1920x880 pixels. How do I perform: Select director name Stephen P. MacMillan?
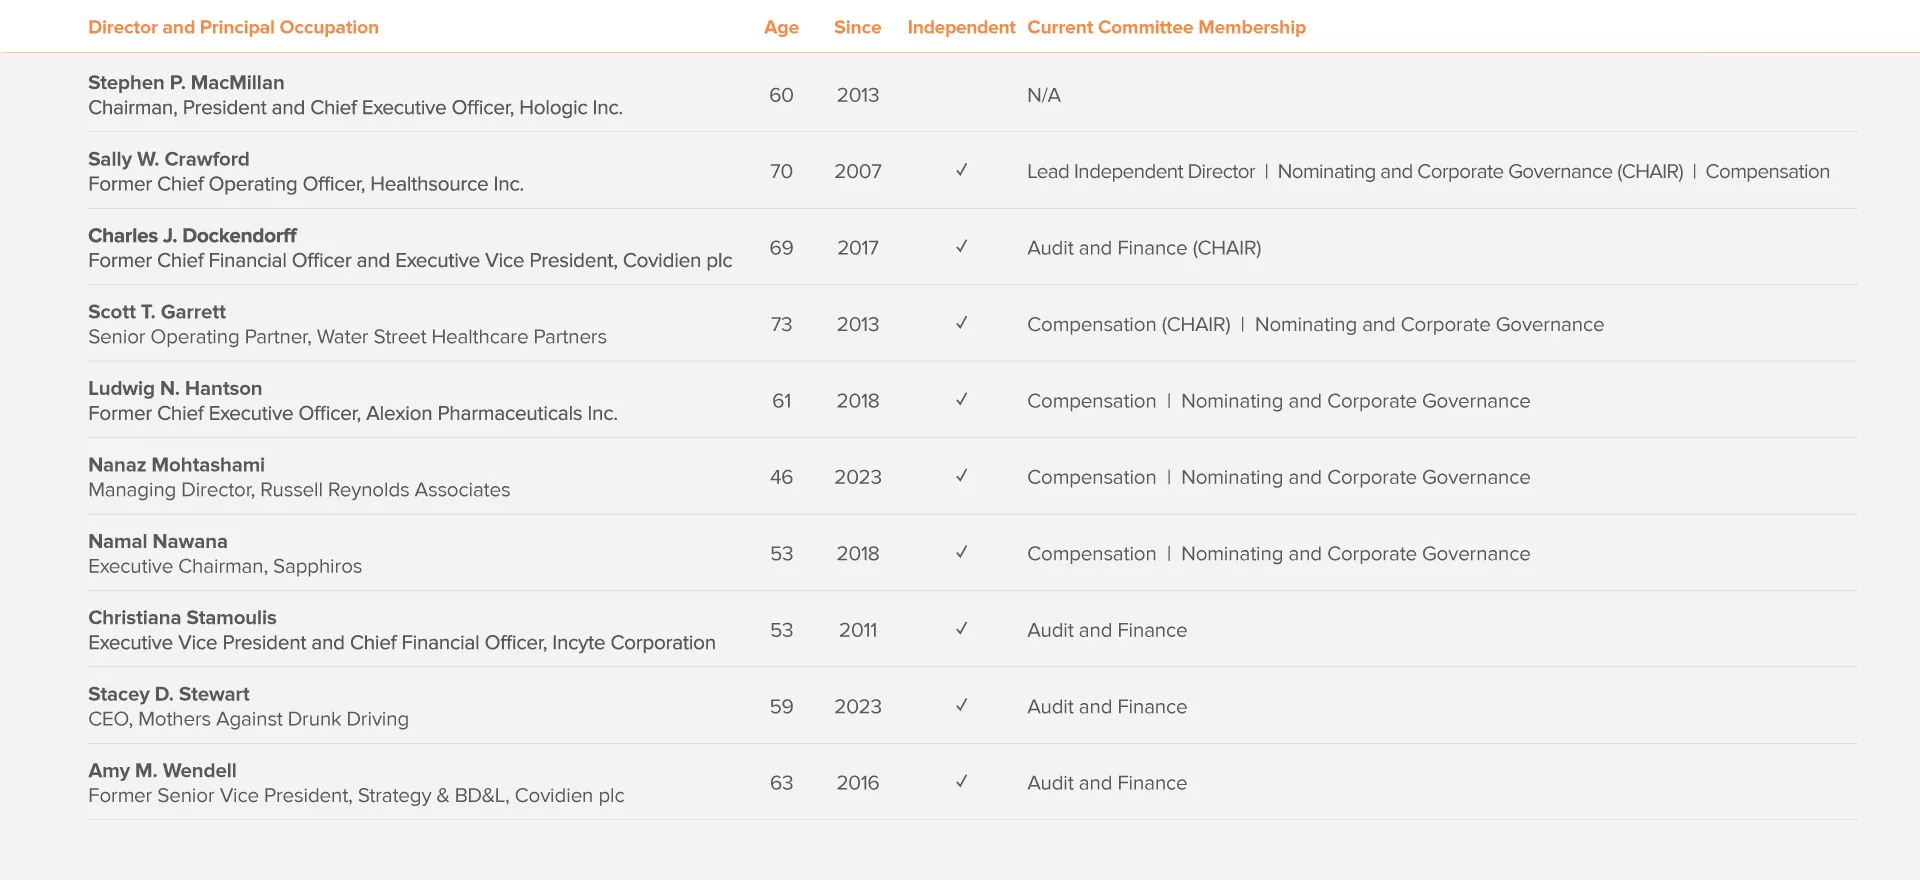click(x=186, y=82)
